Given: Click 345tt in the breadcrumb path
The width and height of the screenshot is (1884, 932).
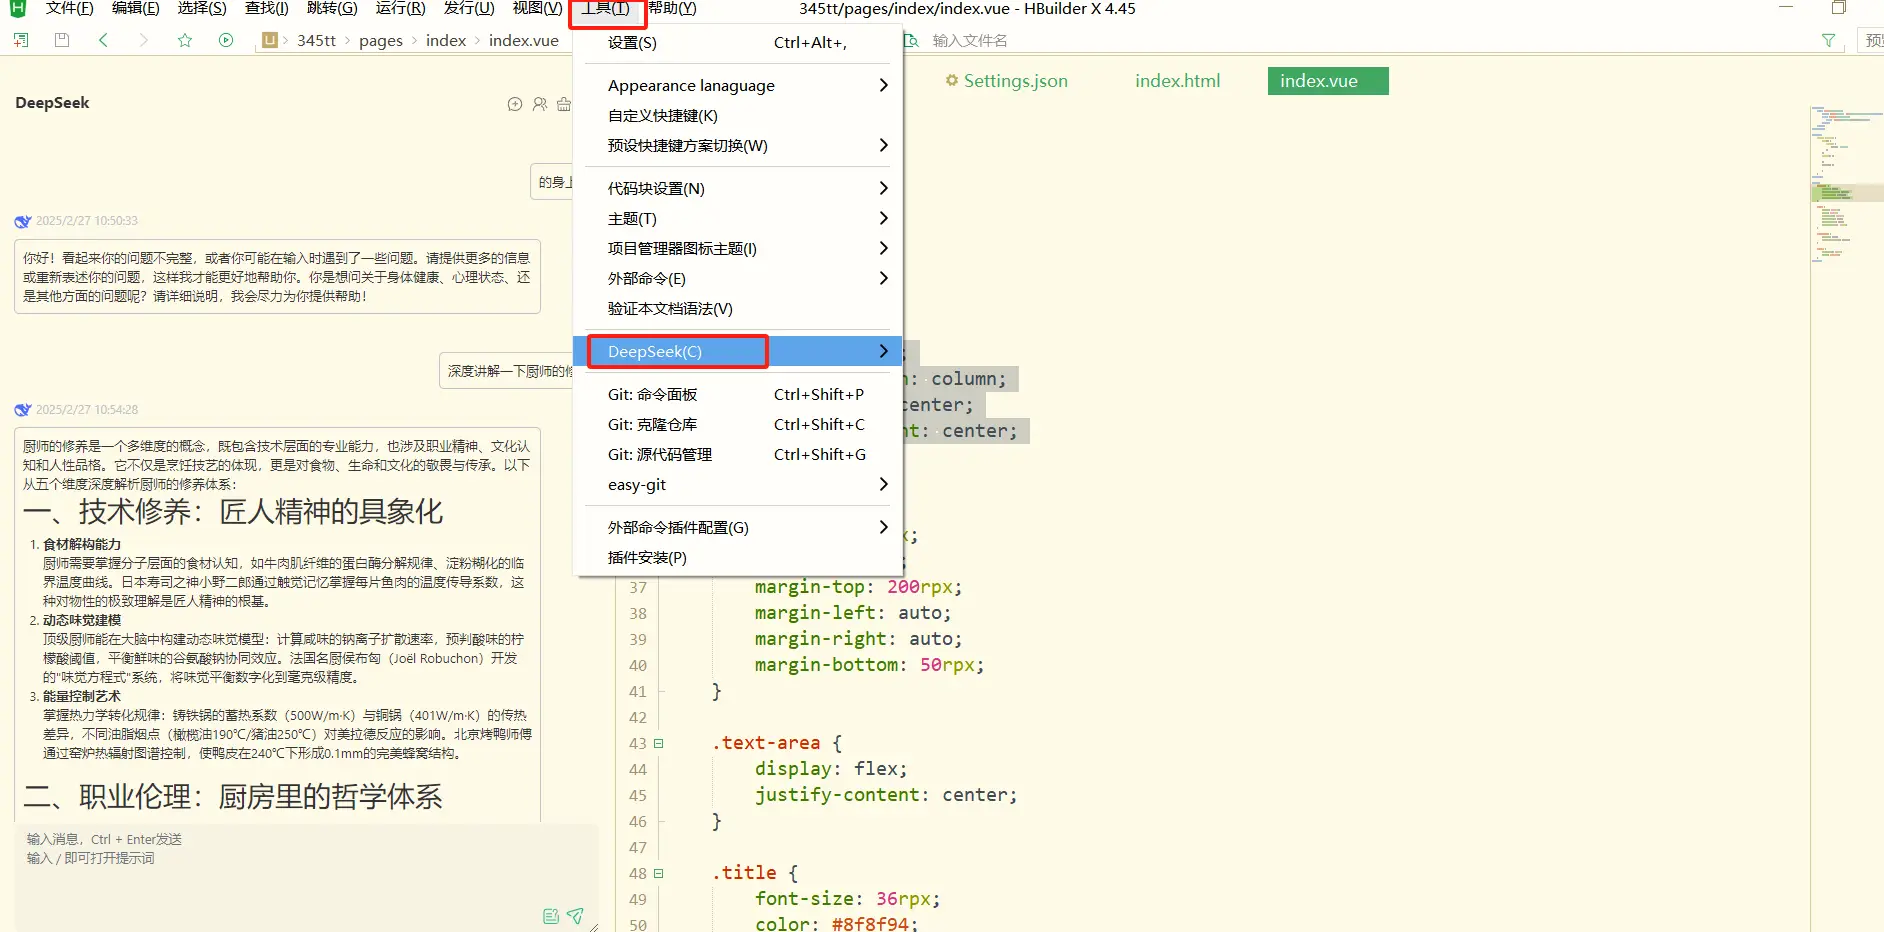Looking at the screenshot, I should click(316, 40).
